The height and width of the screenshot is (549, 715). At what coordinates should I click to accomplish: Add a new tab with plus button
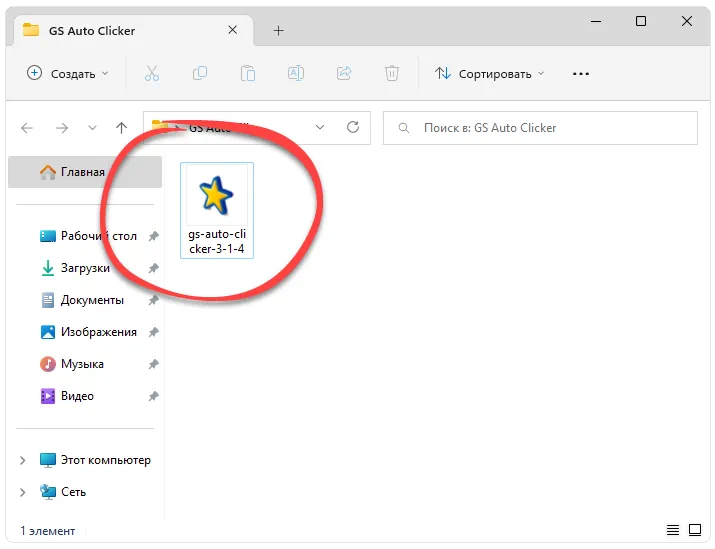pos(278,31)
